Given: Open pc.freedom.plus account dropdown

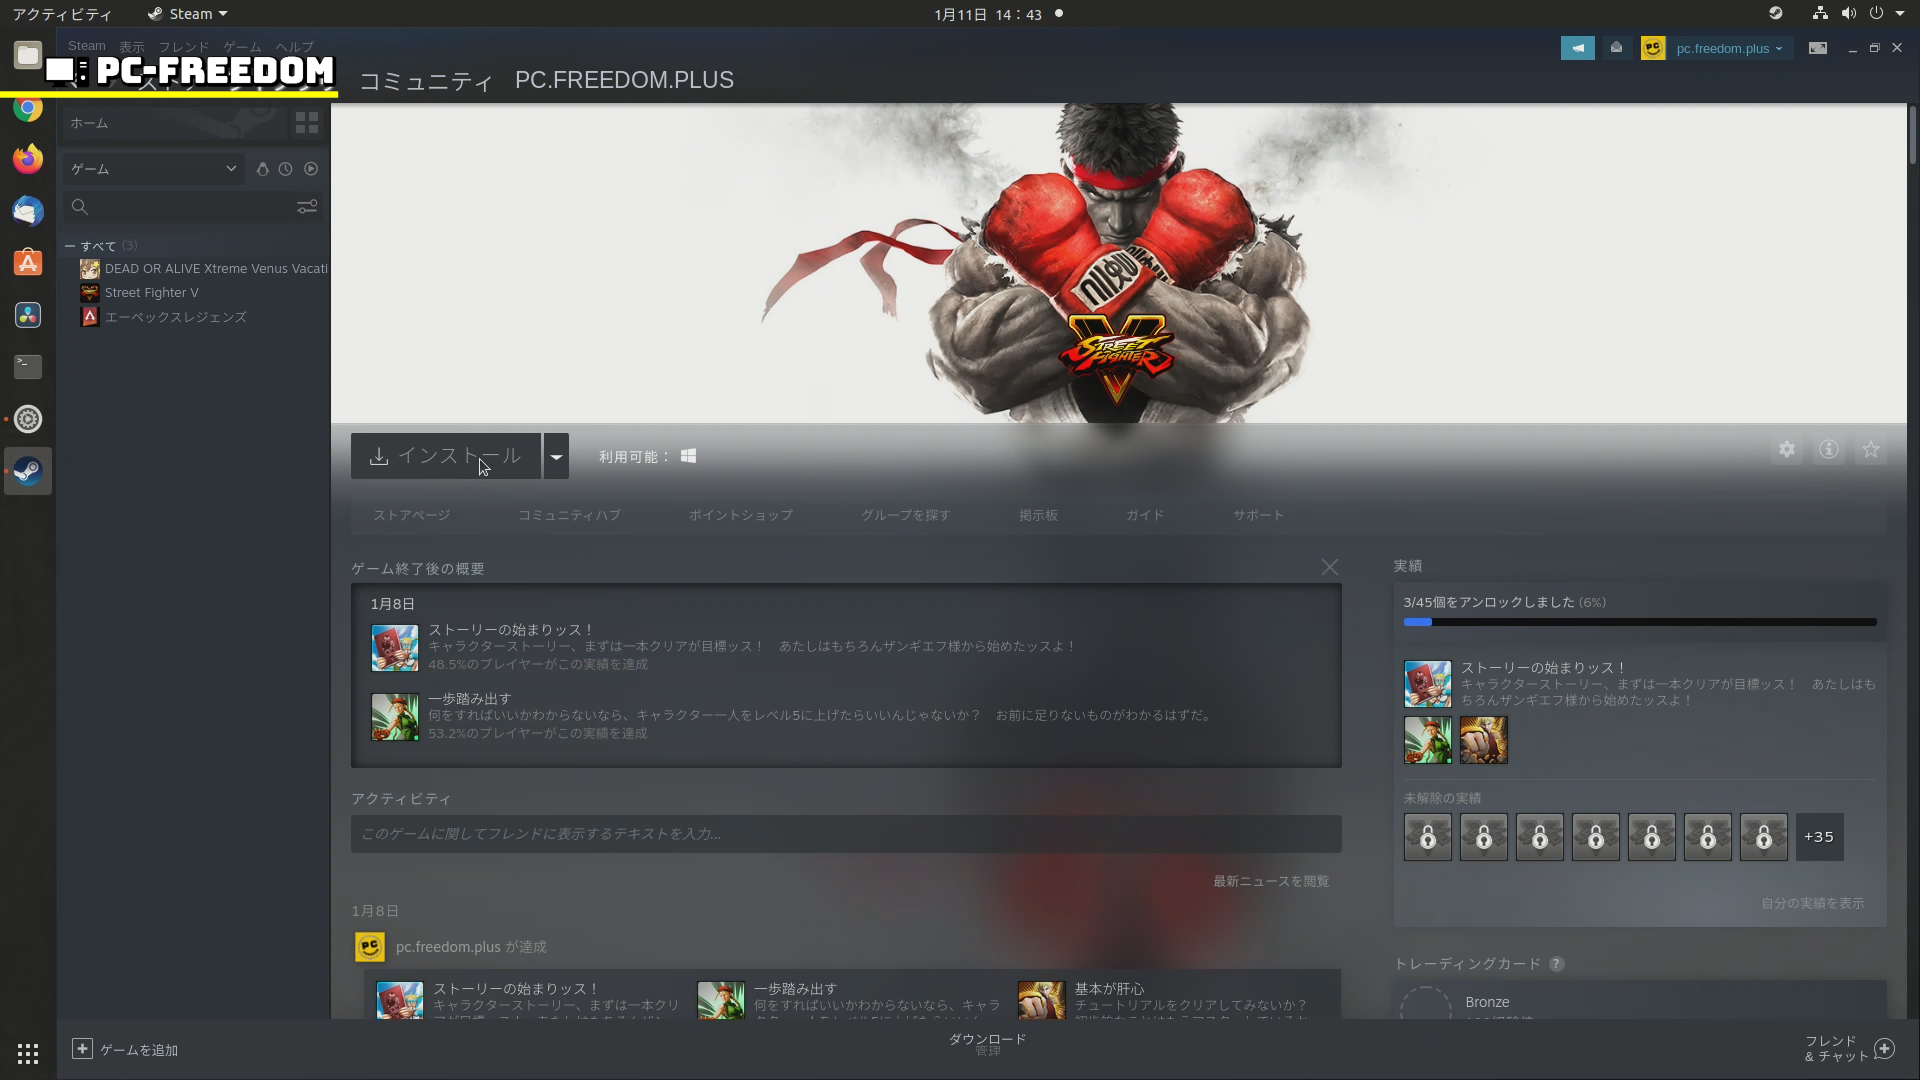Looking at the screenshot, I should (1729, 48).
